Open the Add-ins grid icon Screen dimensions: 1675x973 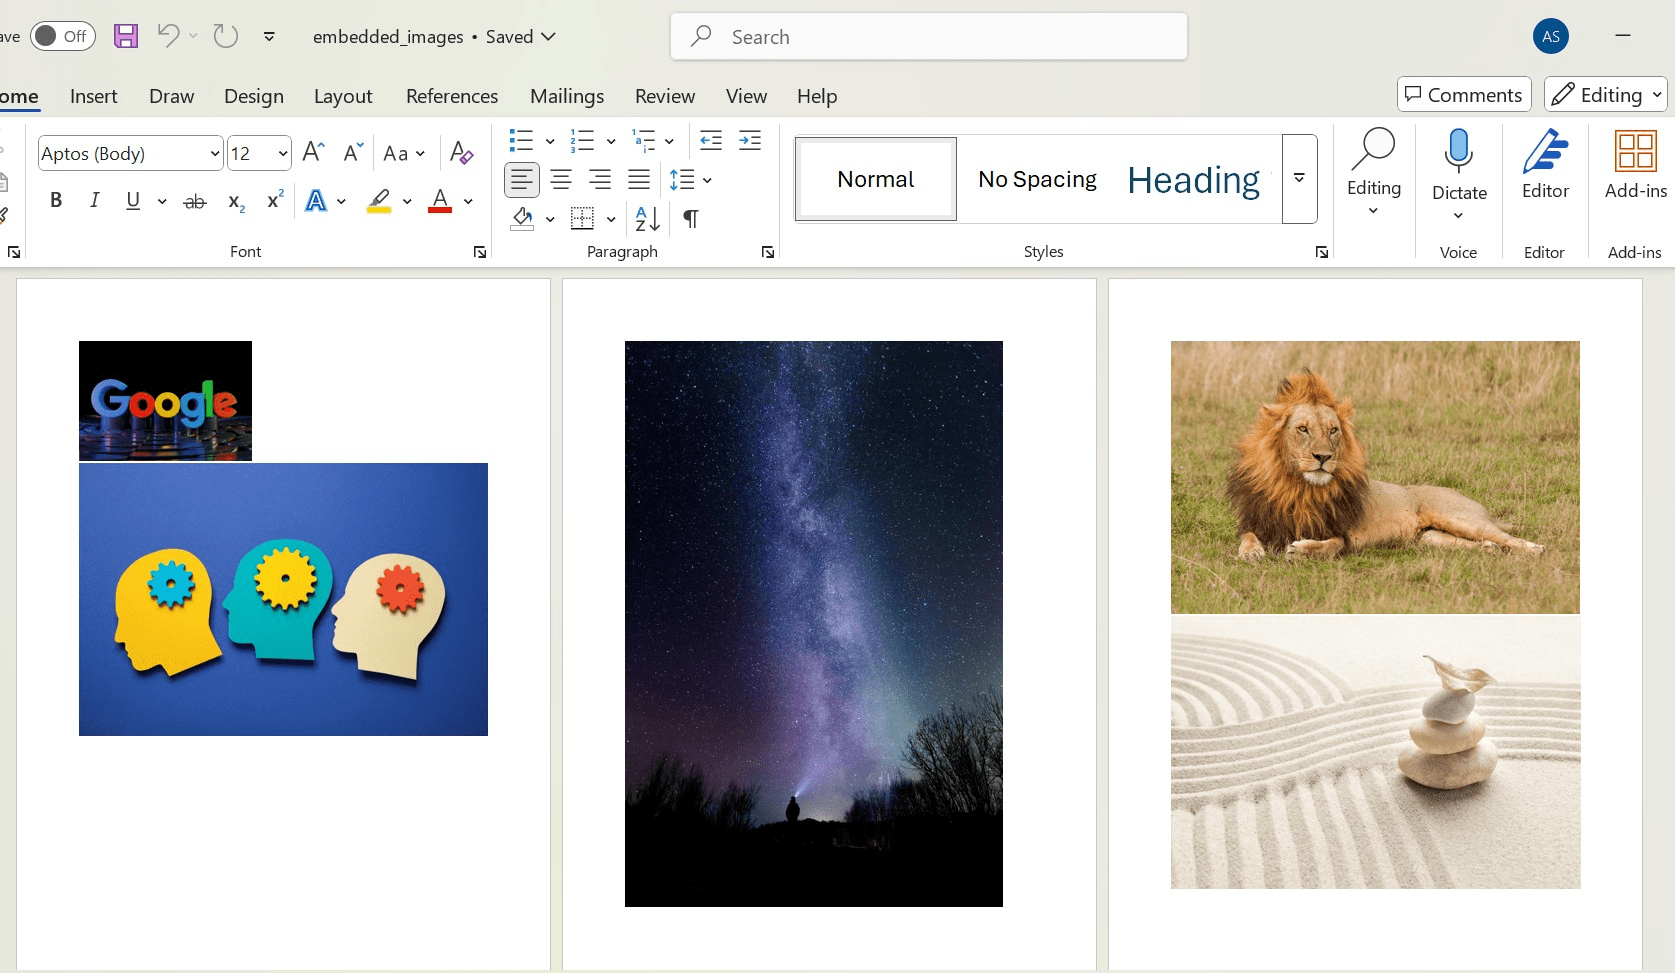1636,152
